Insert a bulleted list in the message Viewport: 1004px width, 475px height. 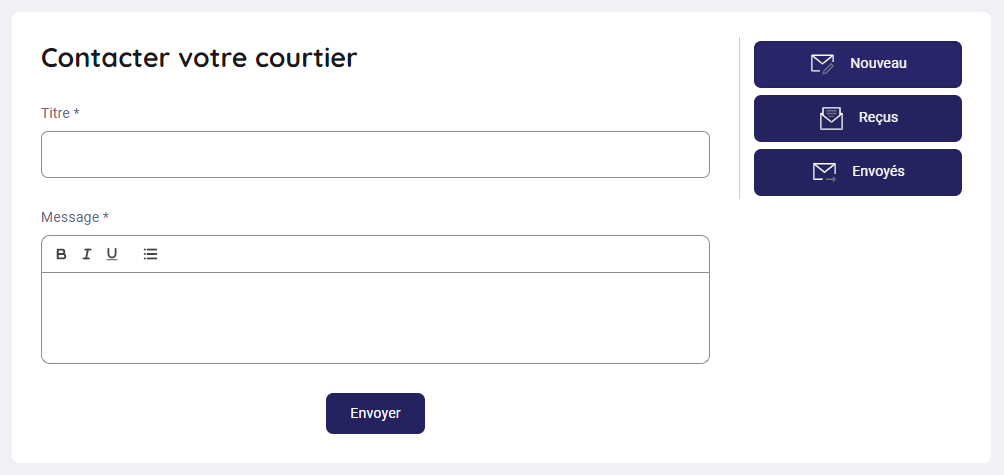click(150, 254)
